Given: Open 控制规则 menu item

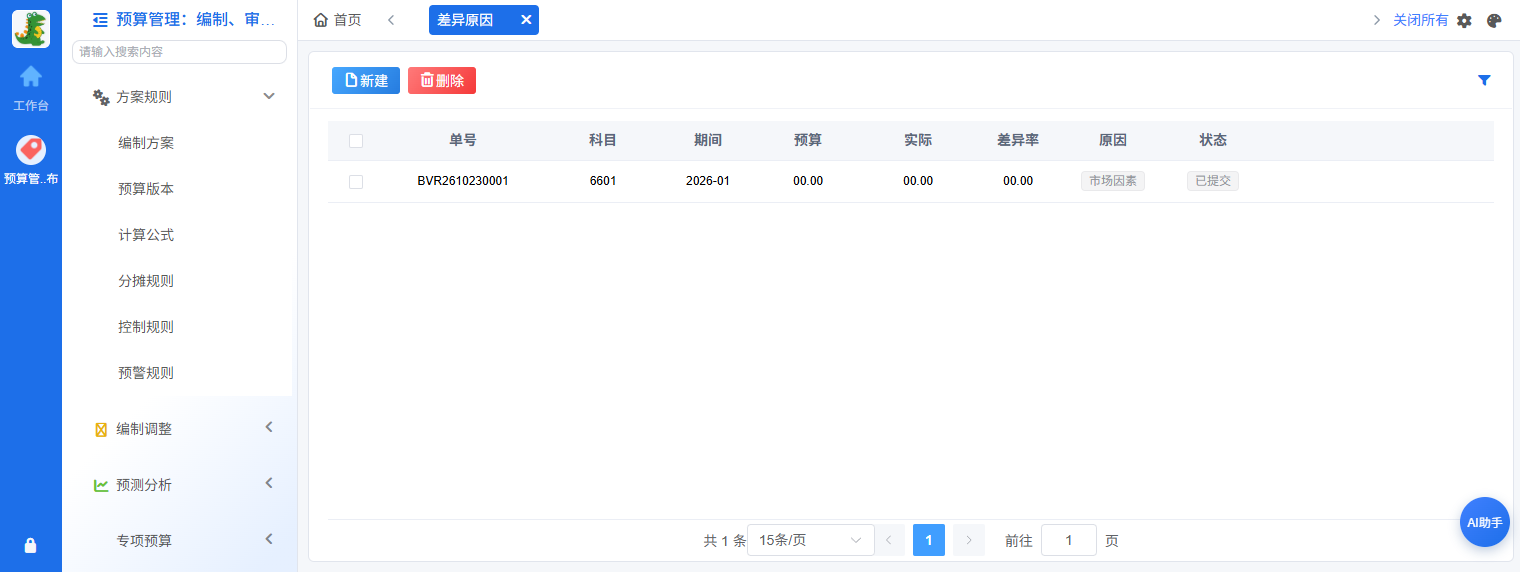Looking at the screenshot, I should point(146,327).
